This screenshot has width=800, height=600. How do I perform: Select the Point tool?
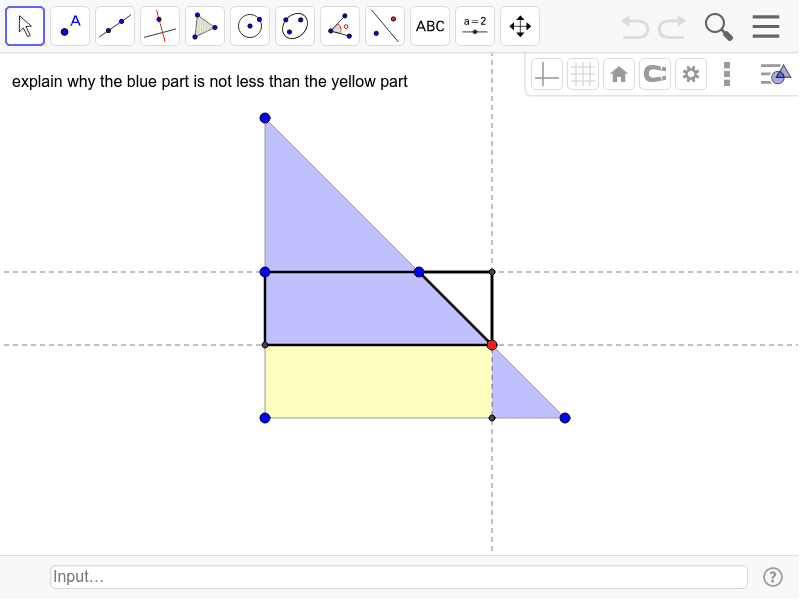(70, 26)
